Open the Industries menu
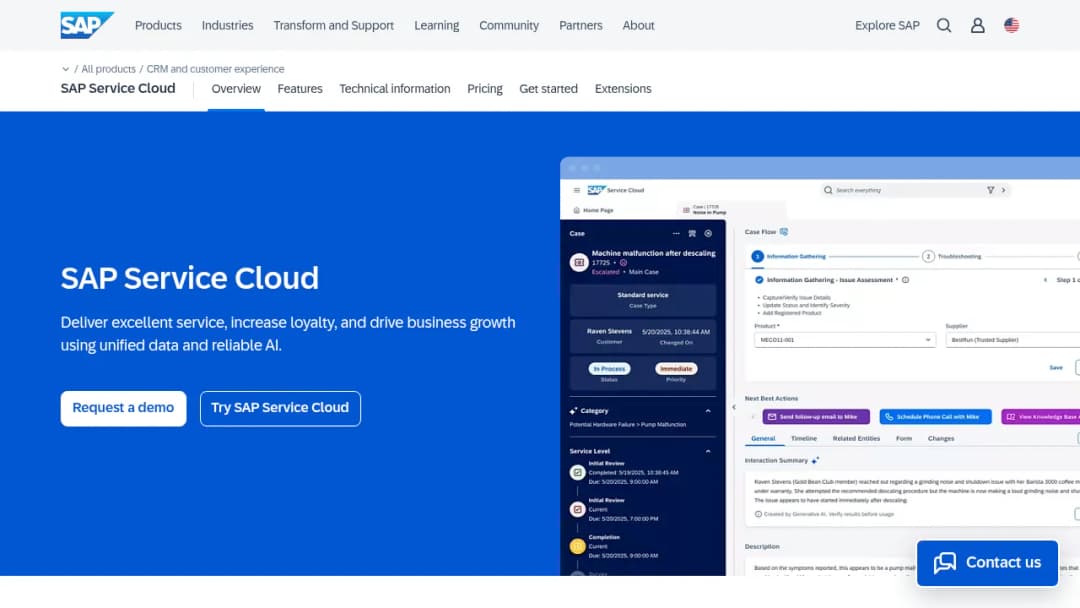The height and width of the screenshot is (608, 1080). 227,25
